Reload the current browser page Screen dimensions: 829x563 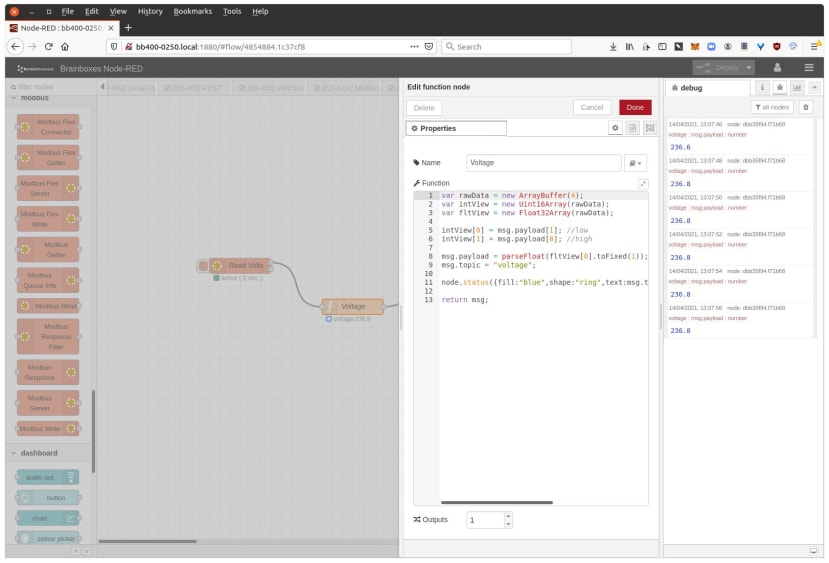tap(49, 47)
